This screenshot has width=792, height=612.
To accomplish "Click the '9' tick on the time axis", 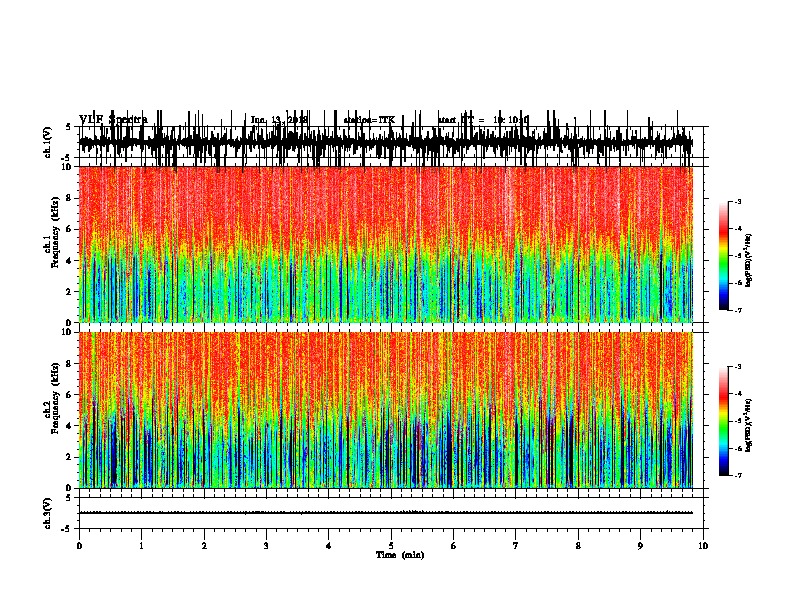I will 640,546.
